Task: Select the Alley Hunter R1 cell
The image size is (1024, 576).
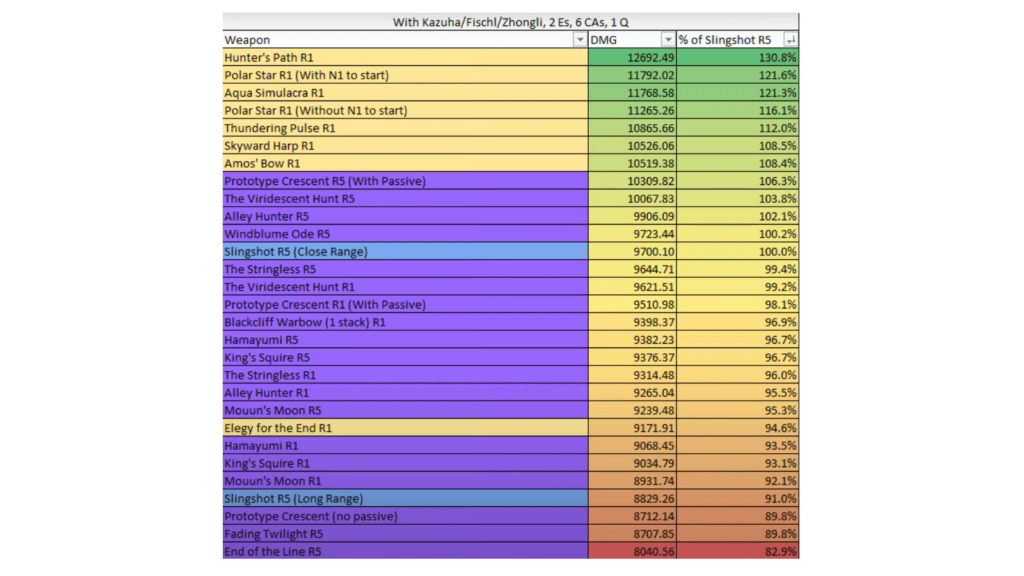Action: [405, 392]
